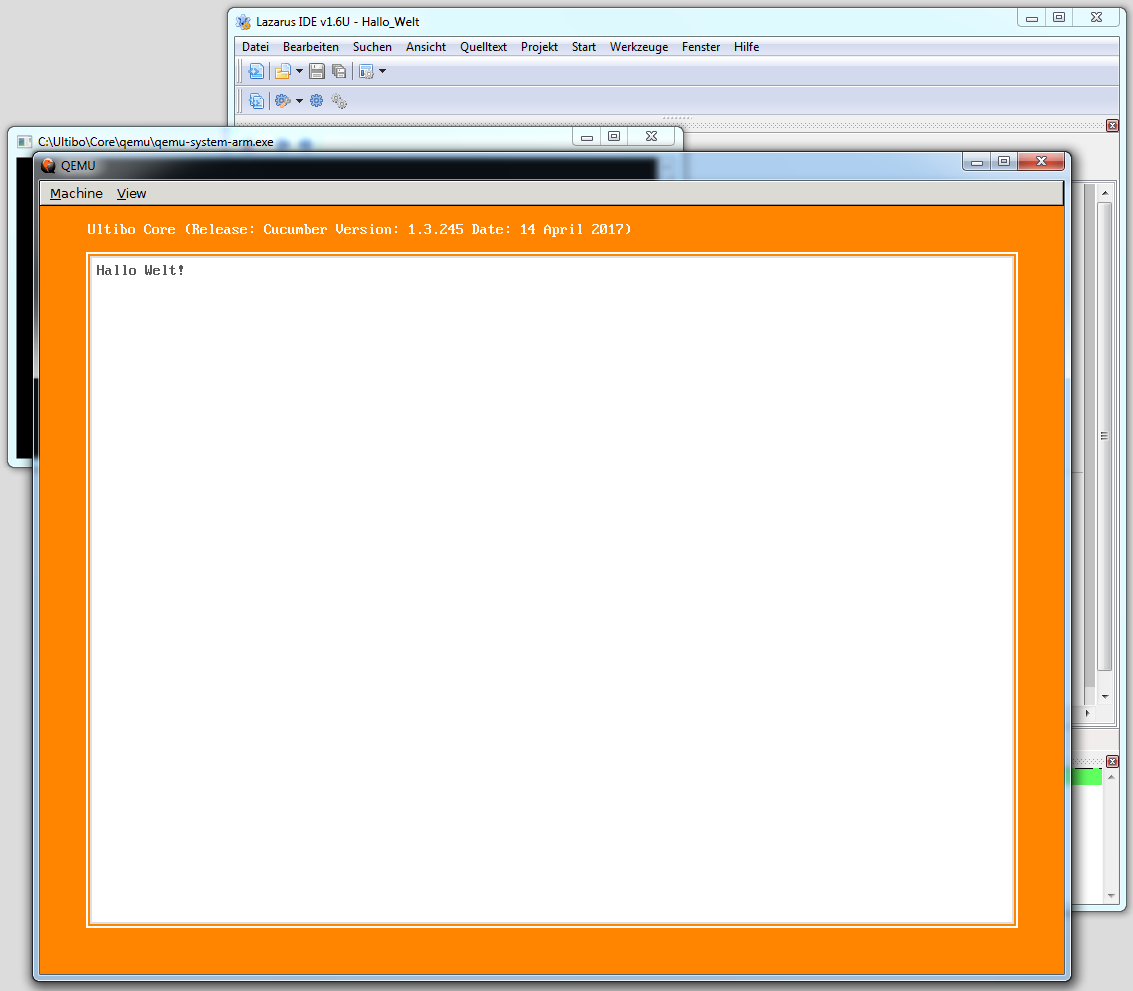The width and height of the screenshot is (1133, 991).
Task: Open the Machine menu in QEMU
Action: point(76,193)
